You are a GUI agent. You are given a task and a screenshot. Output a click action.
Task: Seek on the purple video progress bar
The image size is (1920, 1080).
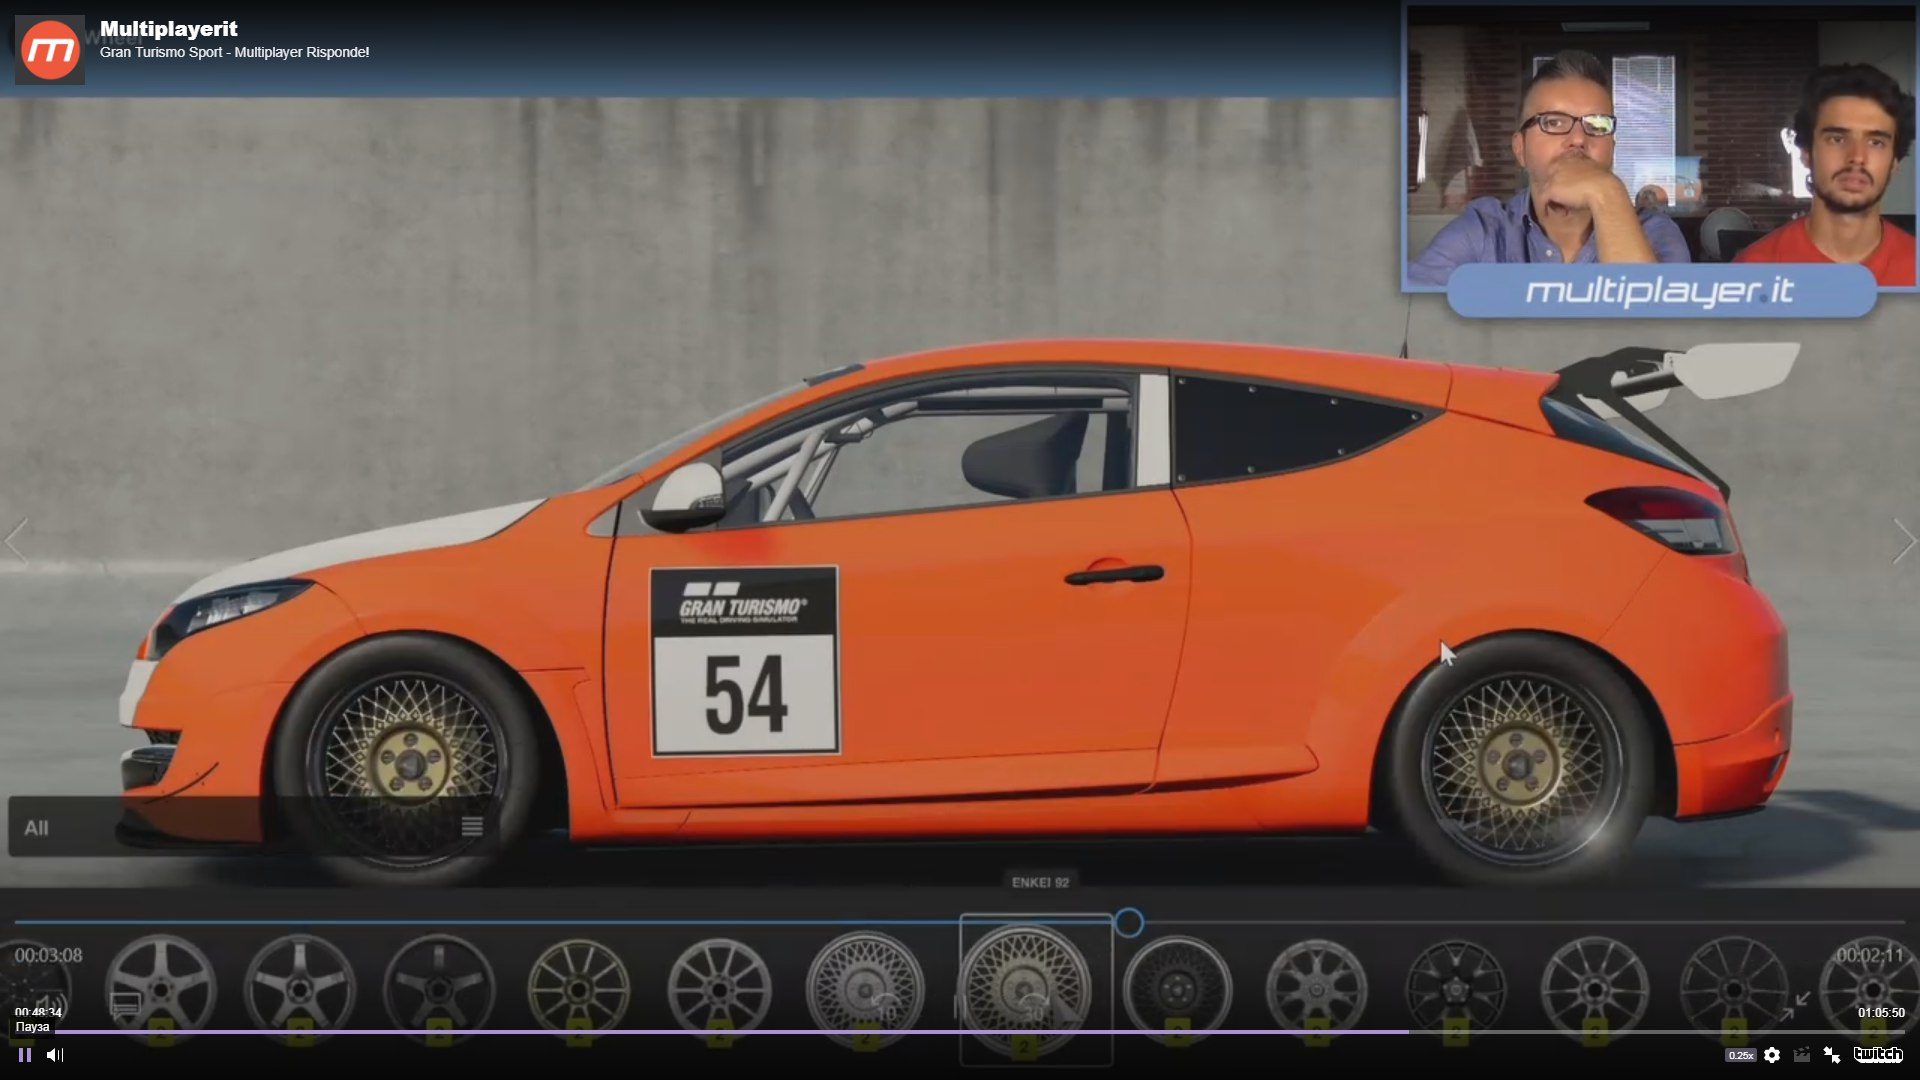960,1031
